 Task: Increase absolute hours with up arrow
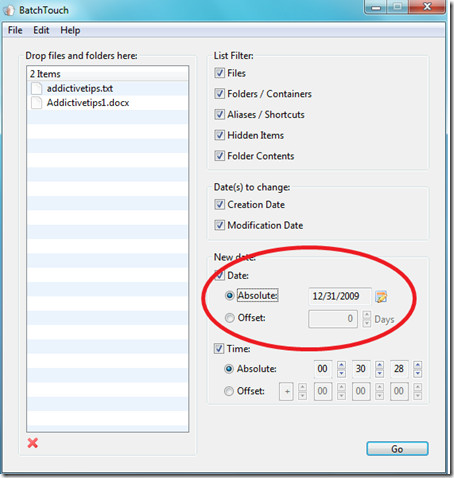(341, 365)
